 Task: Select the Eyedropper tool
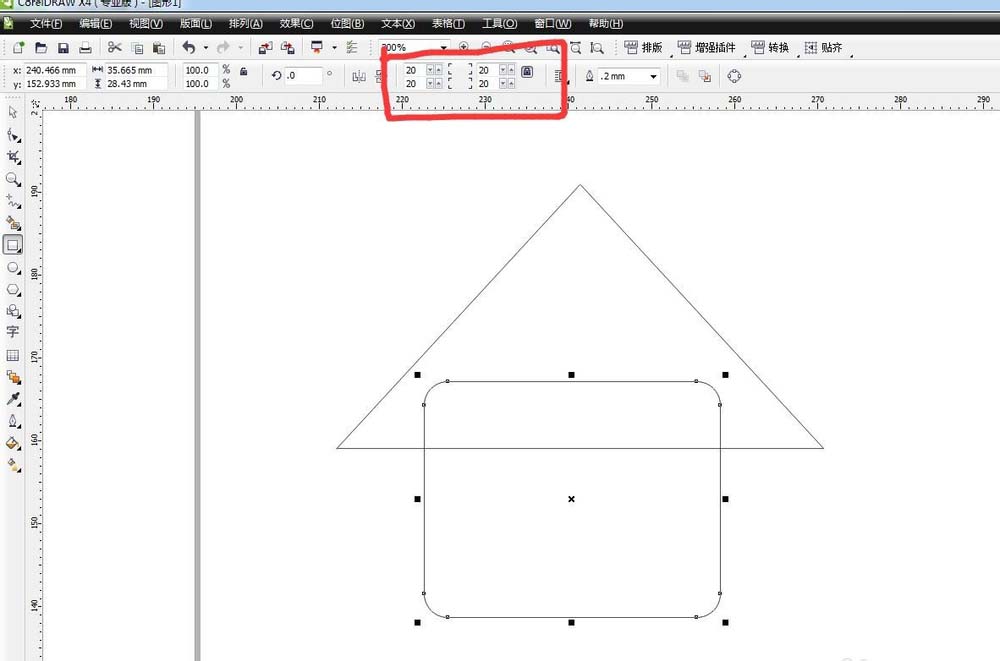coord(13,399)
